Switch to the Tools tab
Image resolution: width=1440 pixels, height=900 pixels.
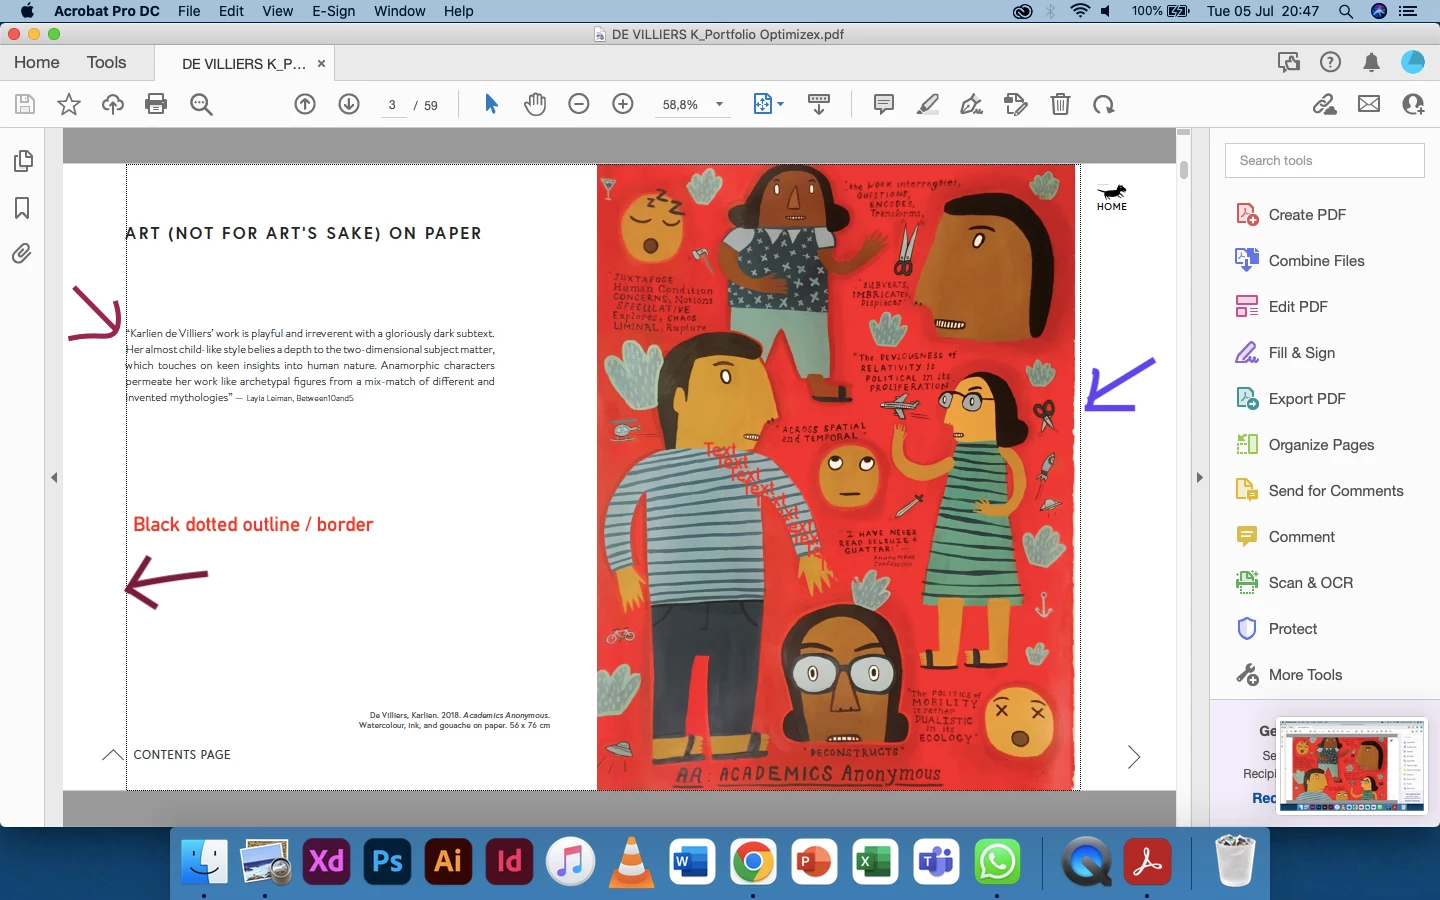pos(106,62)
